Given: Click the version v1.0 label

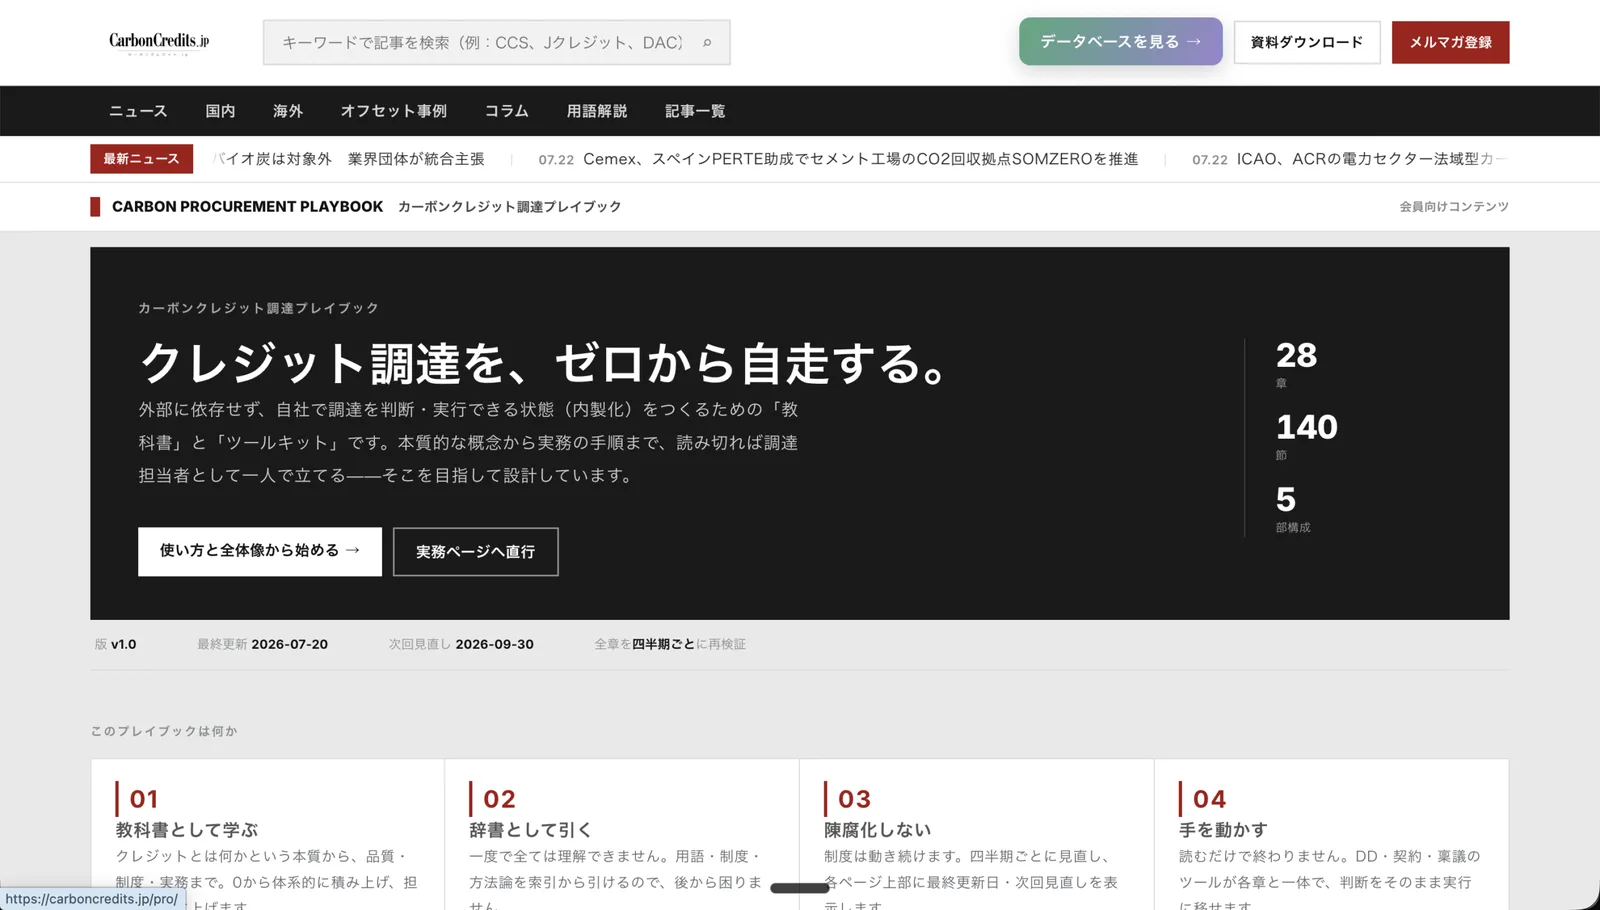Looking at the screenshot, I should (x=116, y=644).
